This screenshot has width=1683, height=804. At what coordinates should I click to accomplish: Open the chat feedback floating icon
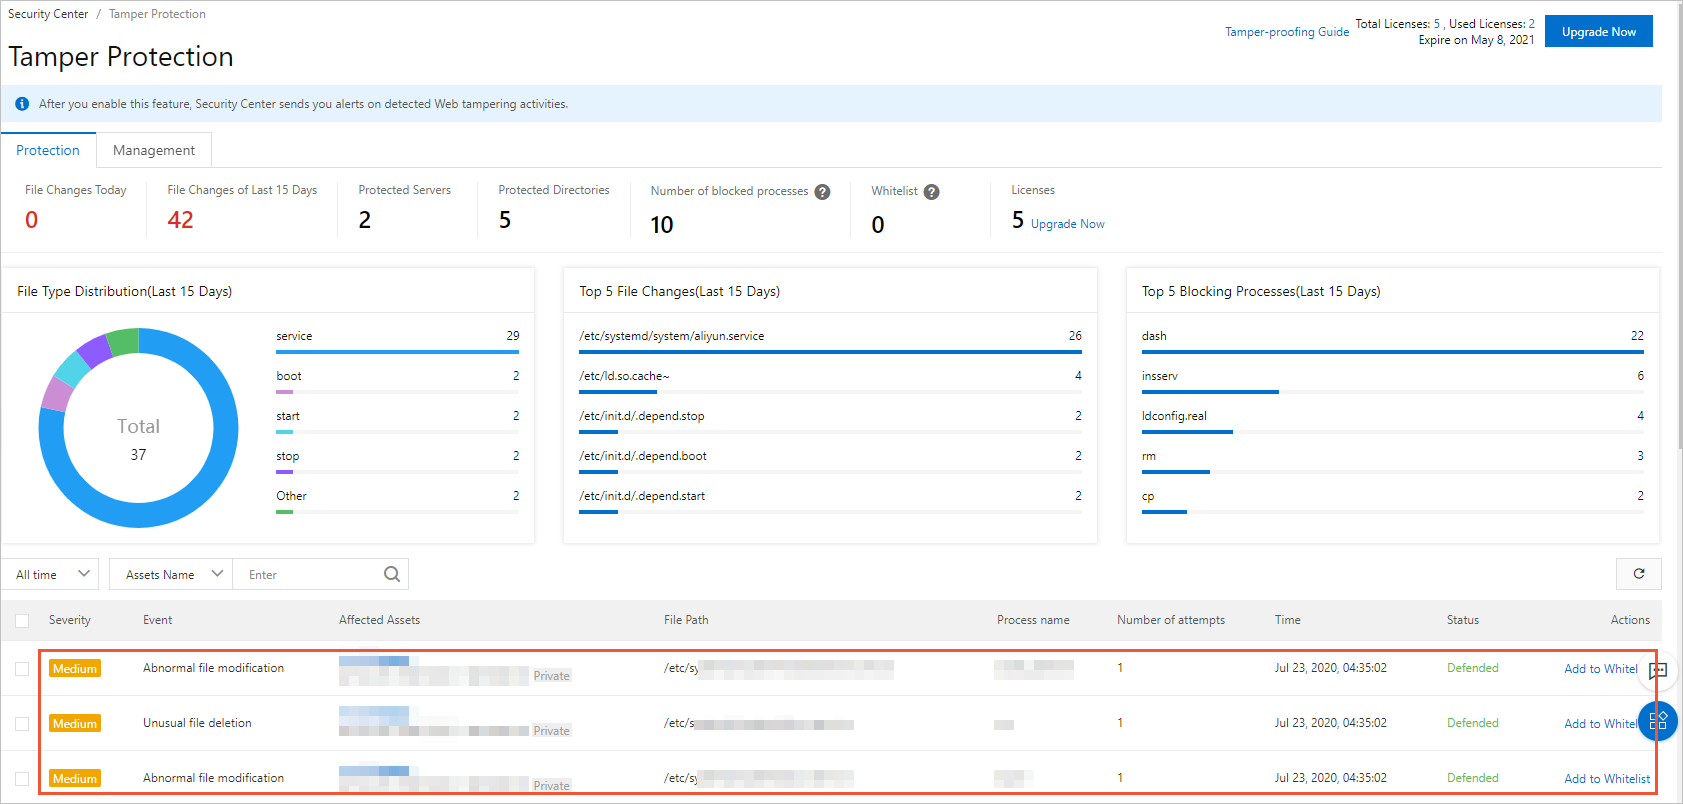(x=1658, y=671)
